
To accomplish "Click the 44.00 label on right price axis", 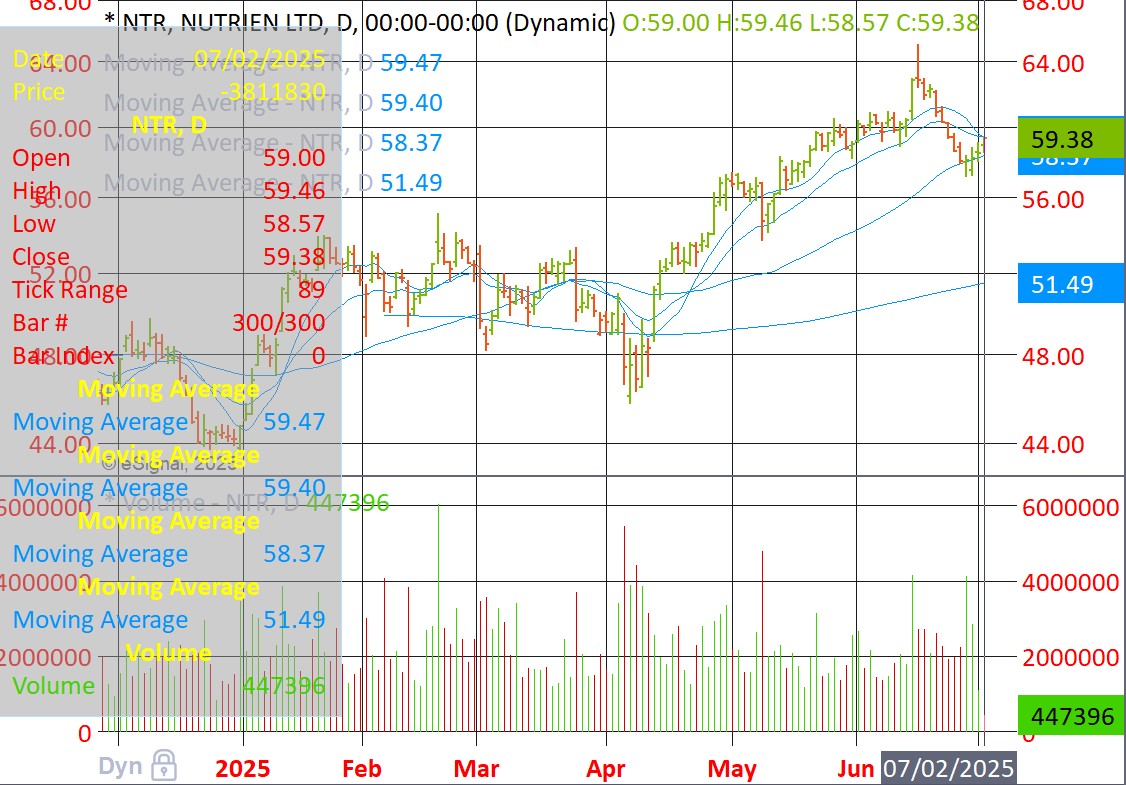I will pos(1053,444).
